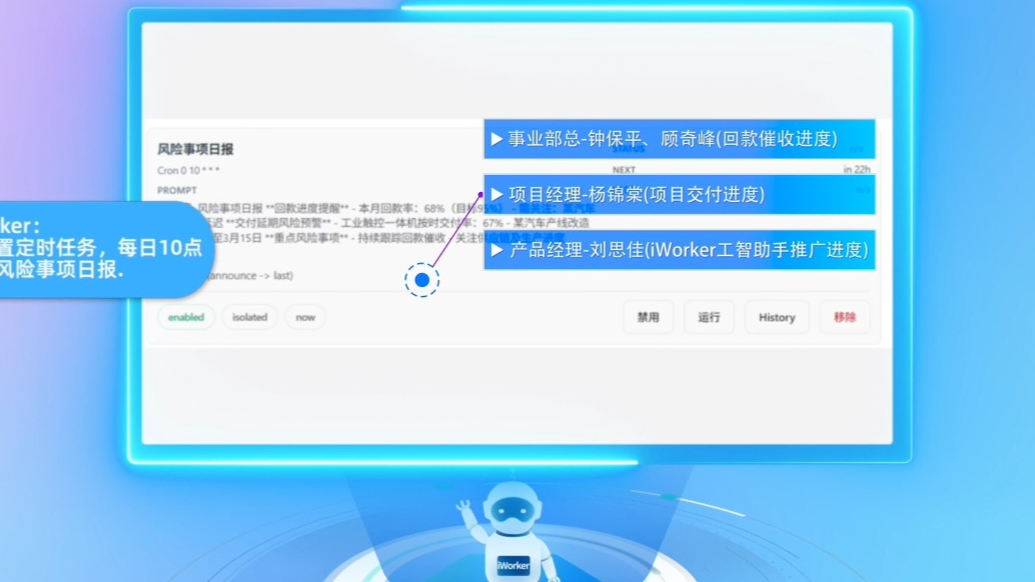Click the 禁用 button

(x=648, y=317)
